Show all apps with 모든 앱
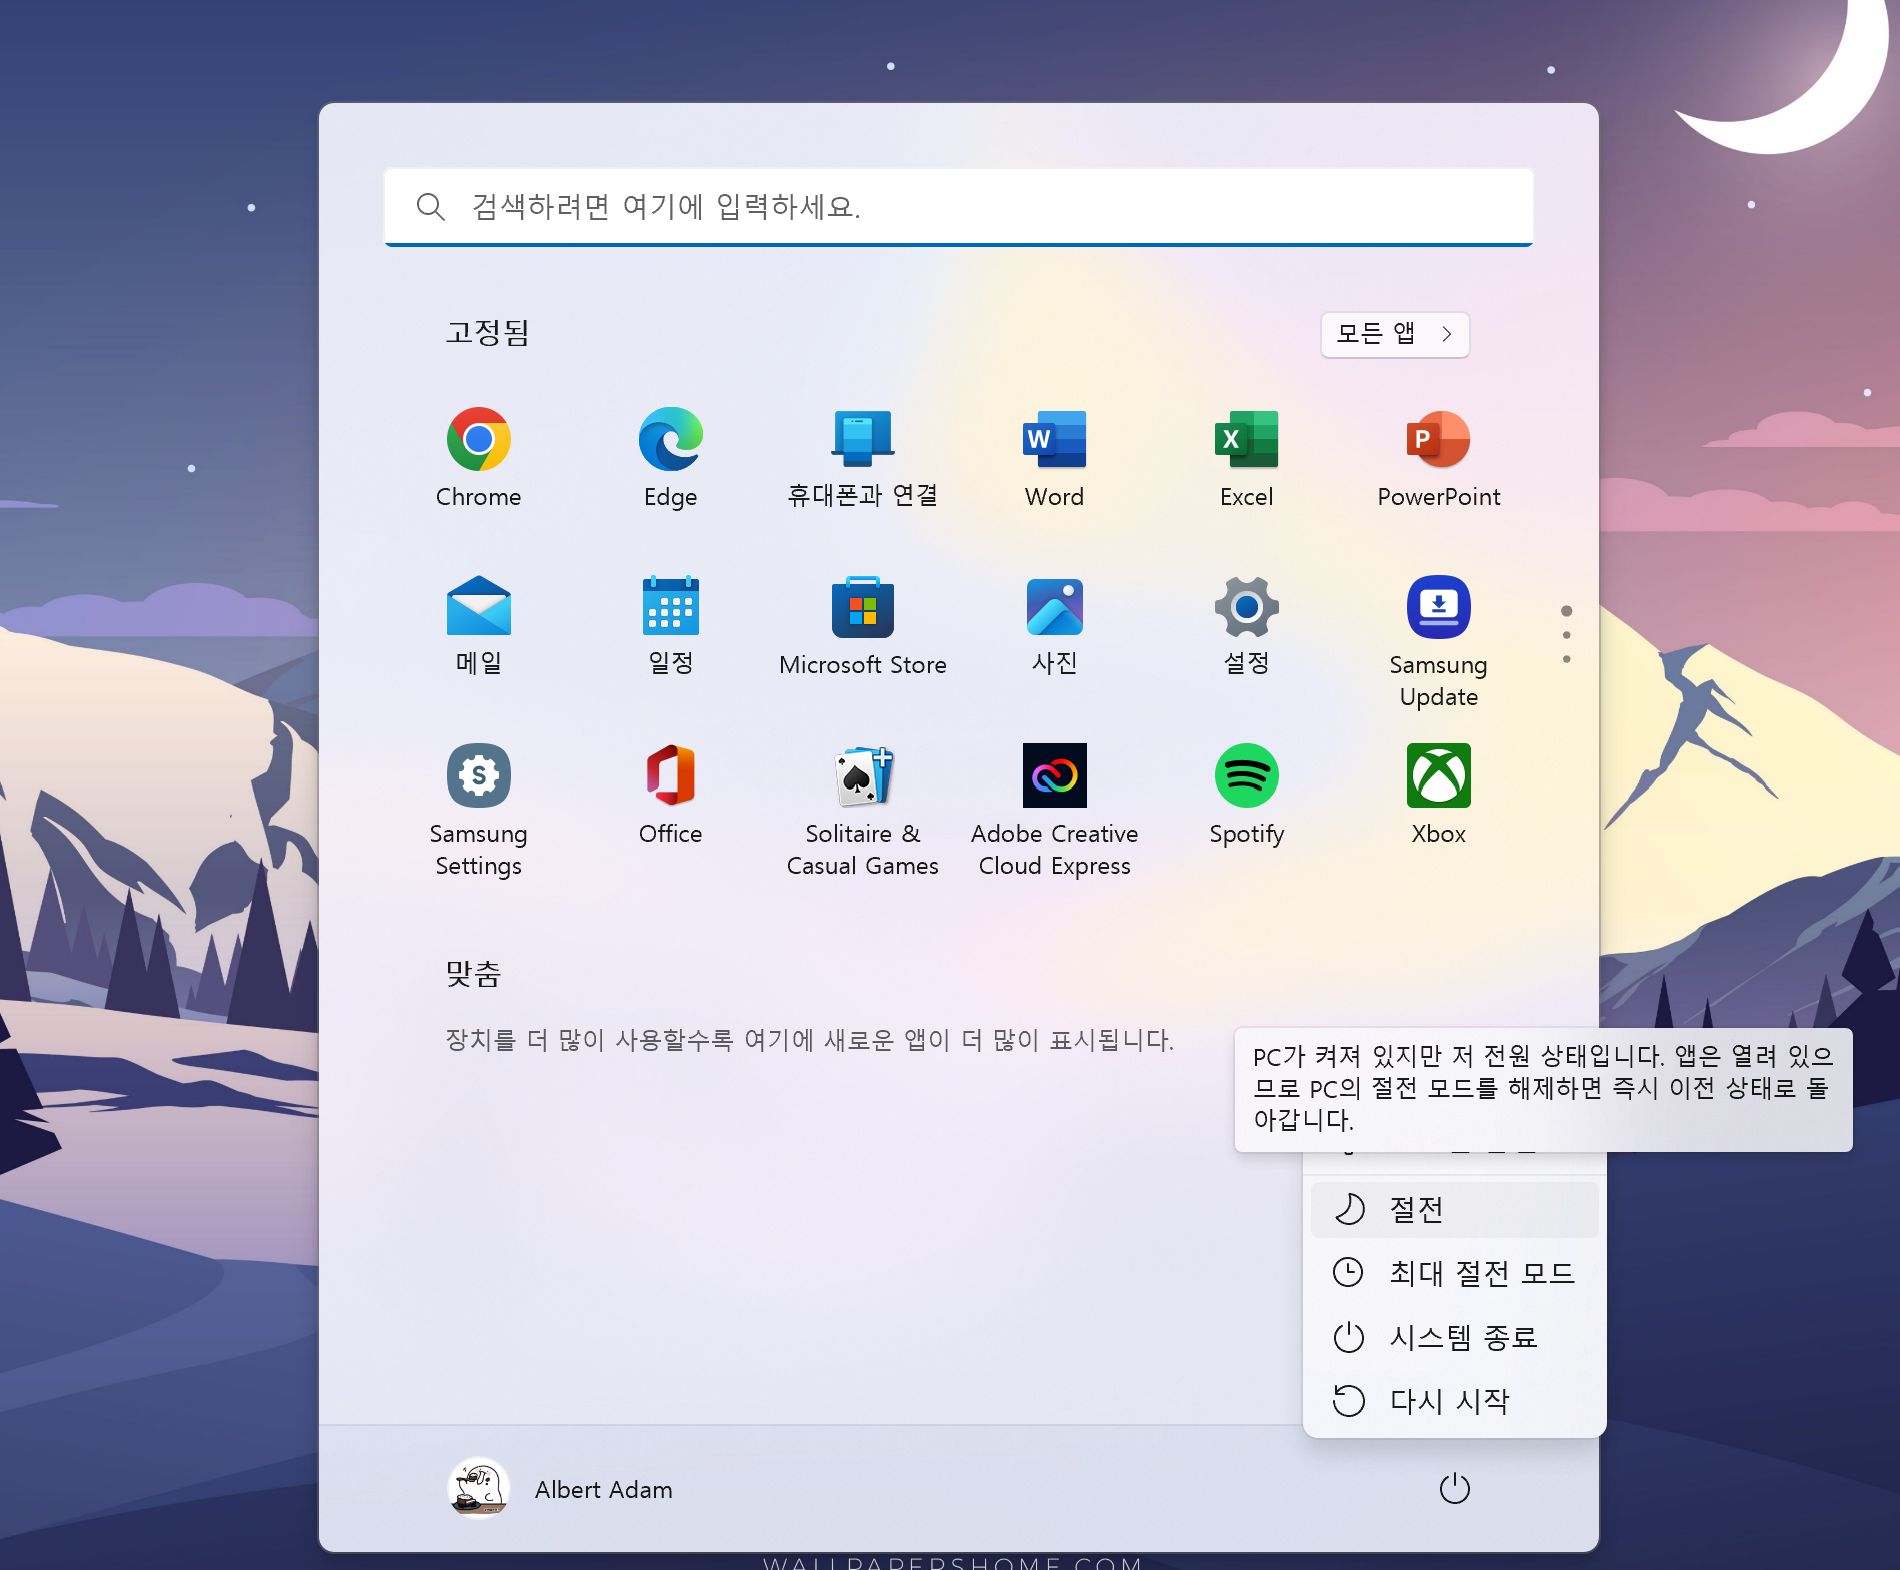 [x=1395, y=334]
